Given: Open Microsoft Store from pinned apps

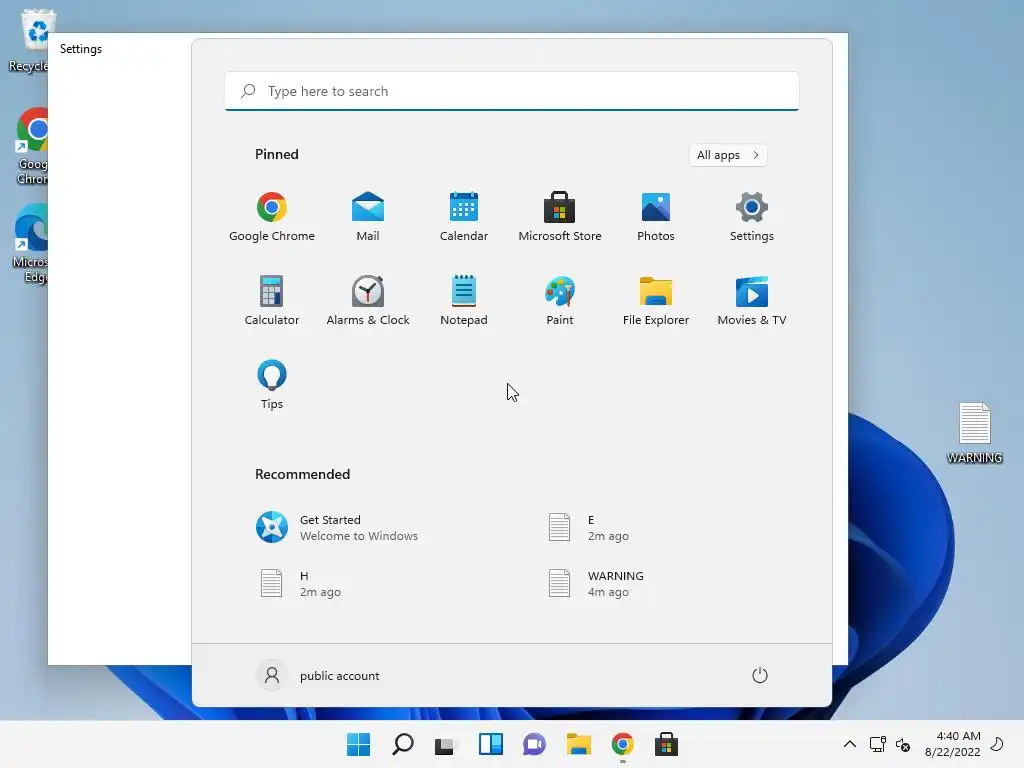Looking at the screenshot, I should click(x=560, y=217).
